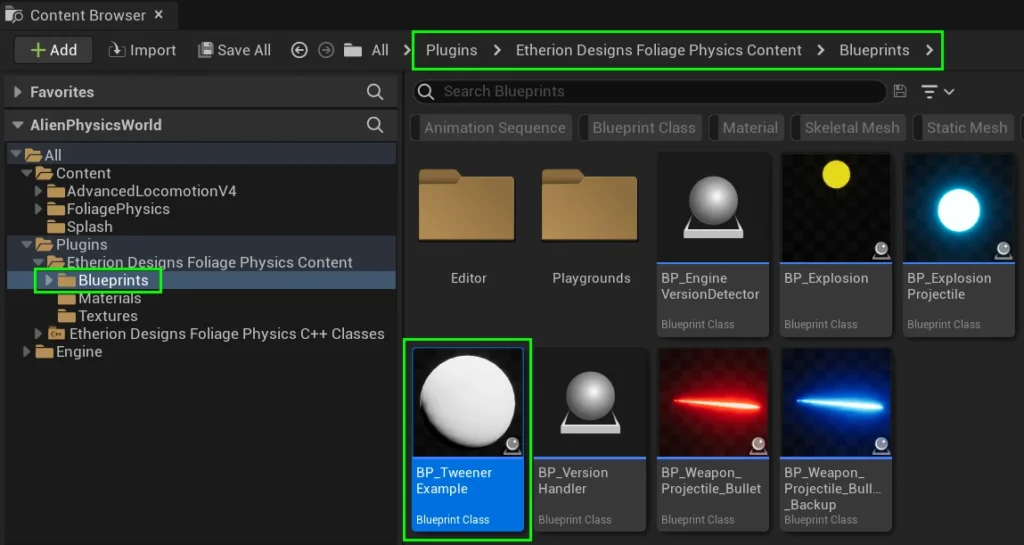Click the history forward arrow icon
The image size is (1024, 545).
[323, 50]
